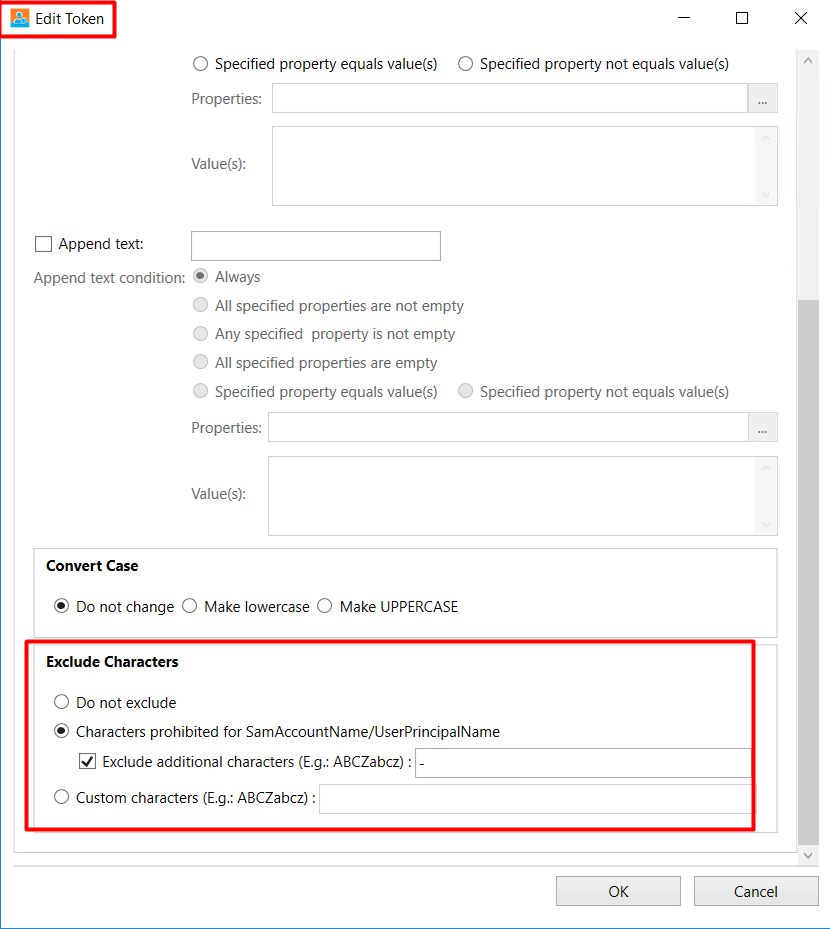
Task: Click into the Custom characters text field
Action: click(x=537, y=799)
